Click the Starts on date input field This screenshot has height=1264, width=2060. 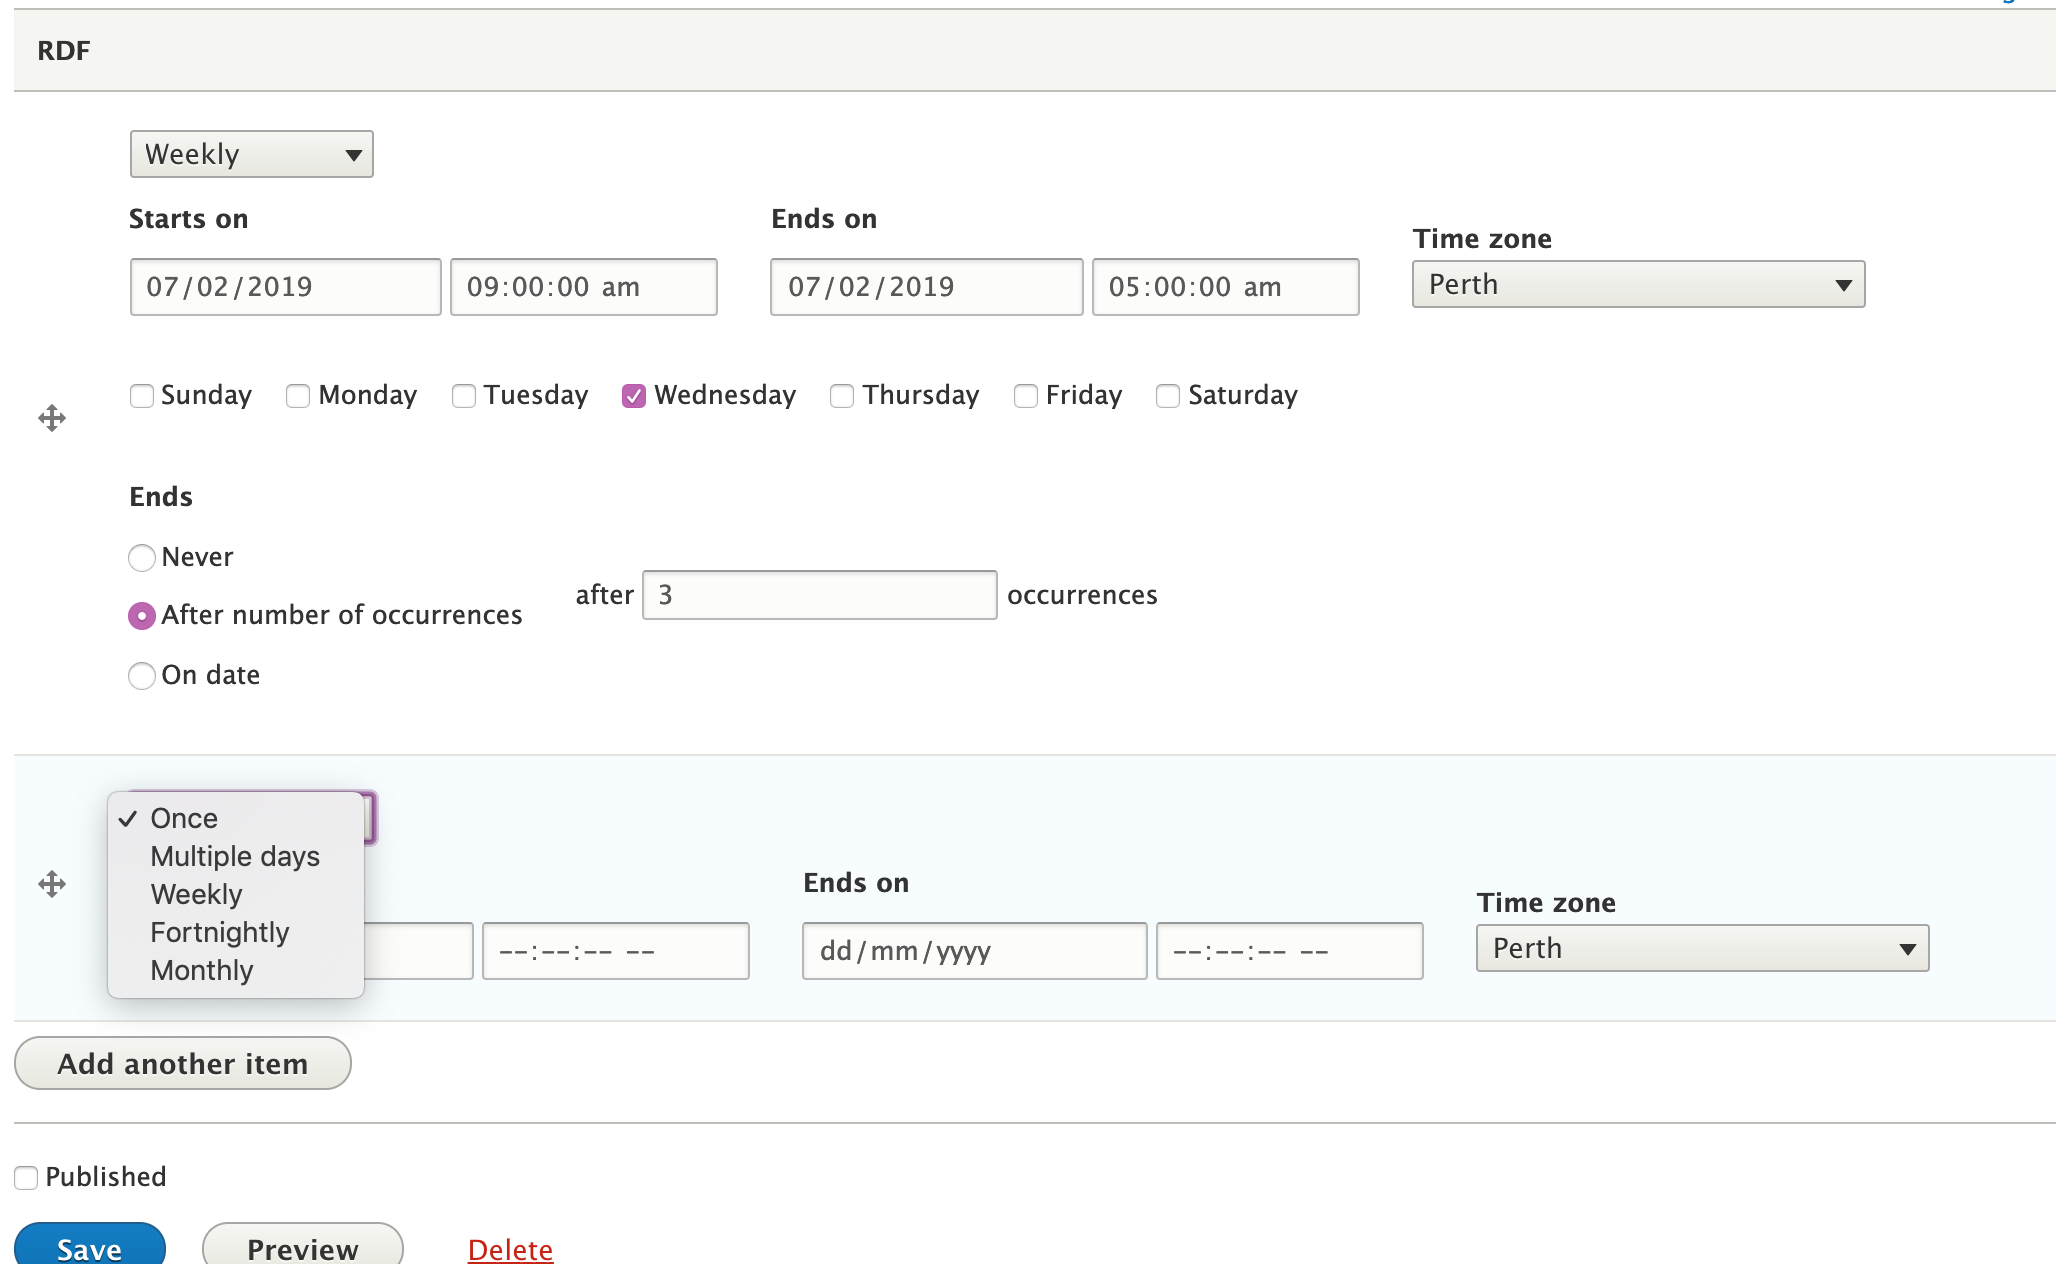click(x=283, y=287)
